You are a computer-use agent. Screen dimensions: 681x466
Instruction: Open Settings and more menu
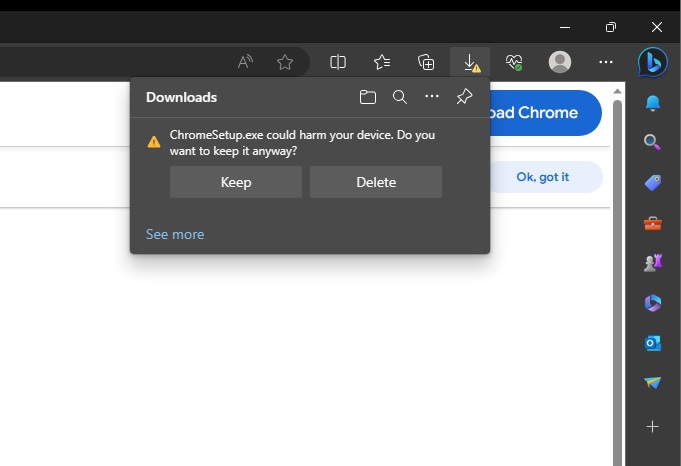point(605,62)
